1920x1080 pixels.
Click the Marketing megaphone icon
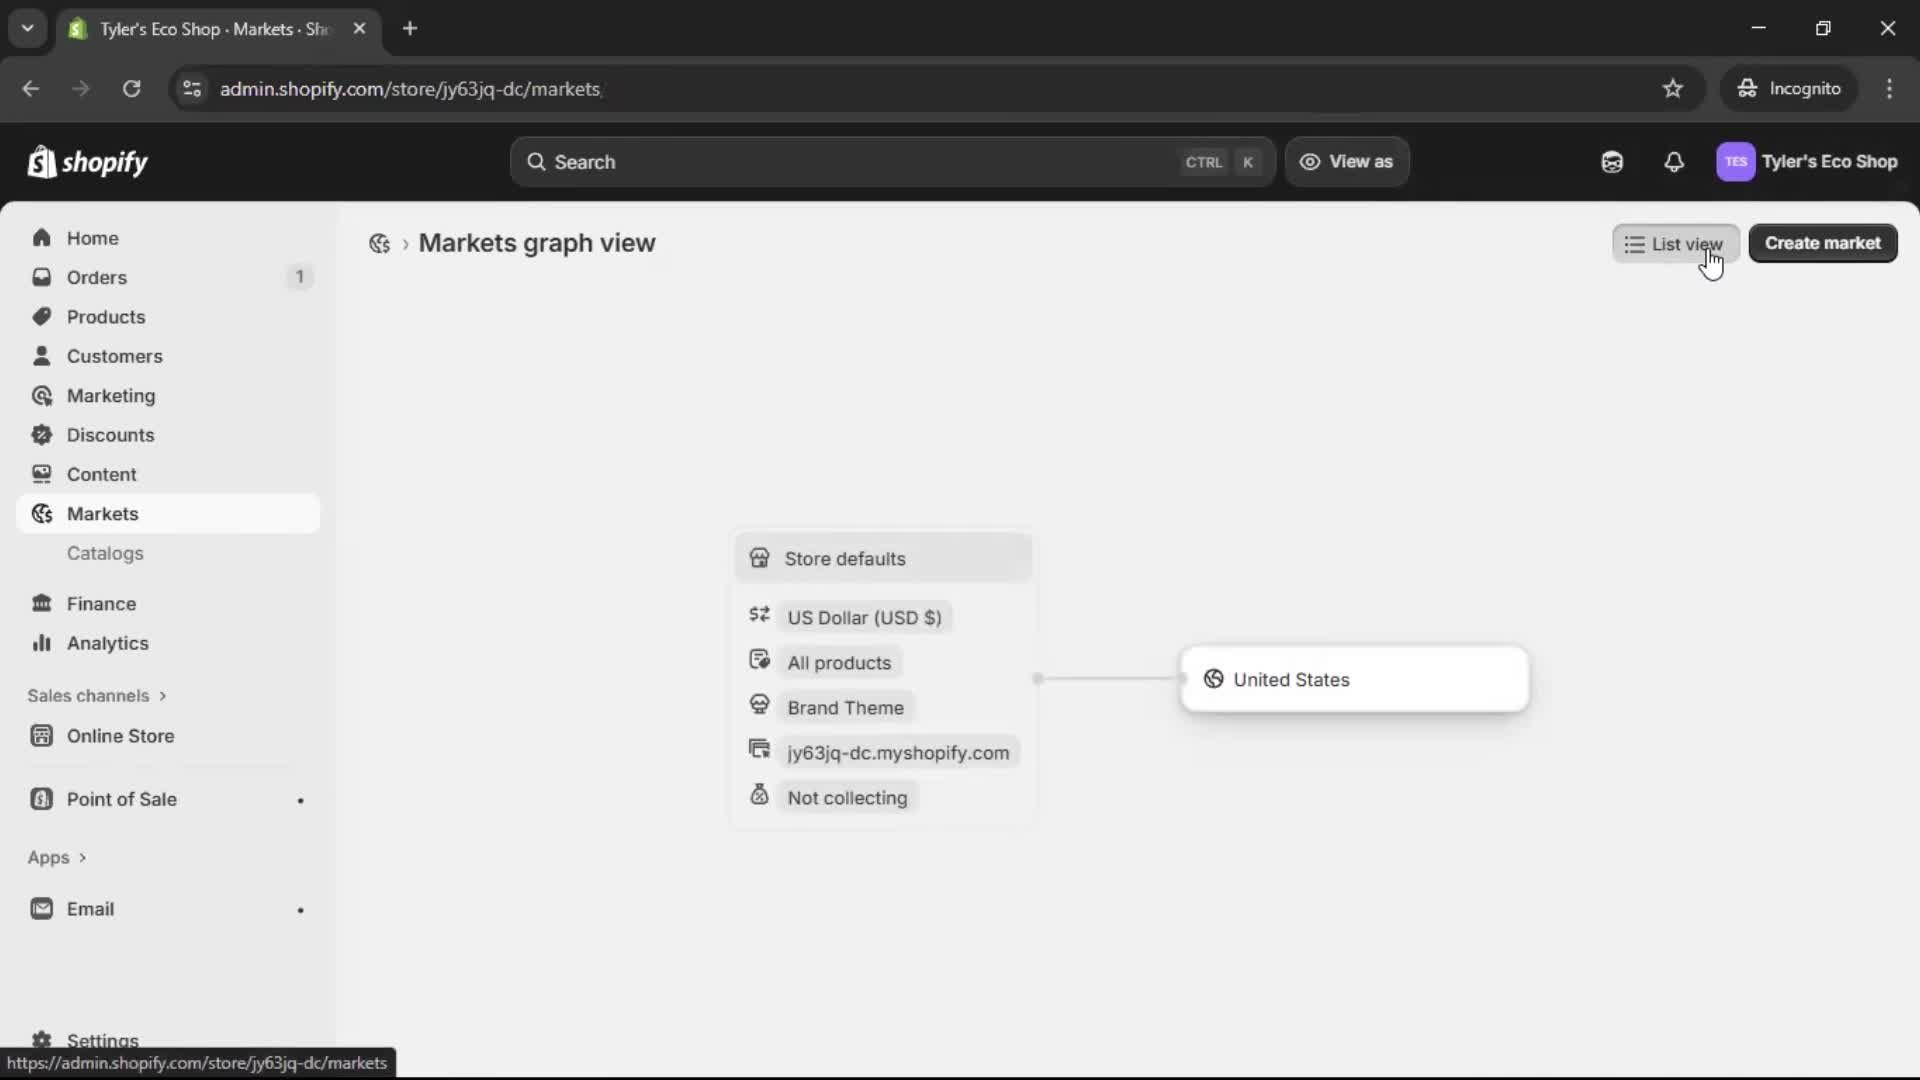click(41, 395)
